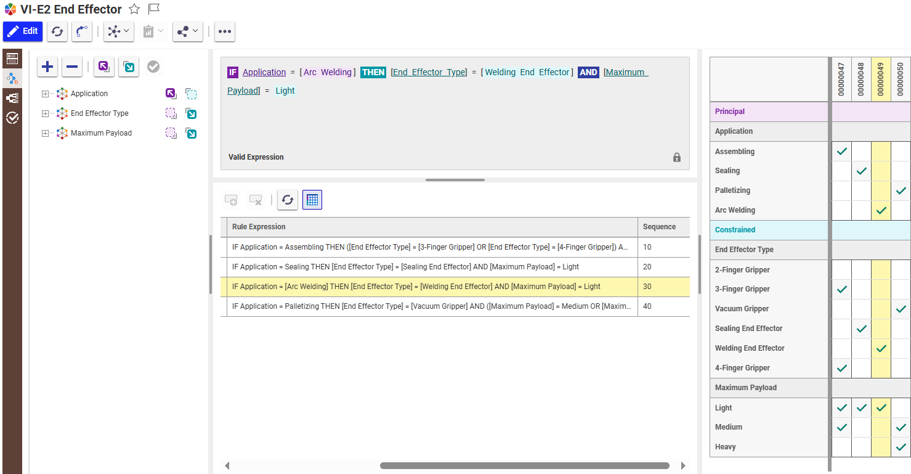Click the Principal section header in matrix
This screenshot has height=474, width=911.
[769, 112]
